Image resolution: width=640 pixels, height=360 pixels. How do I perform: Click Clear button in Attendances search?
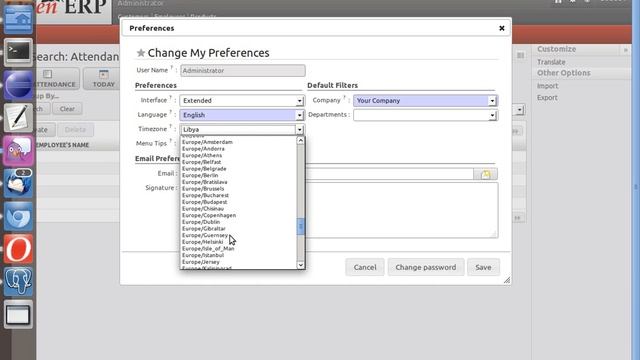(x=67, y=109)
